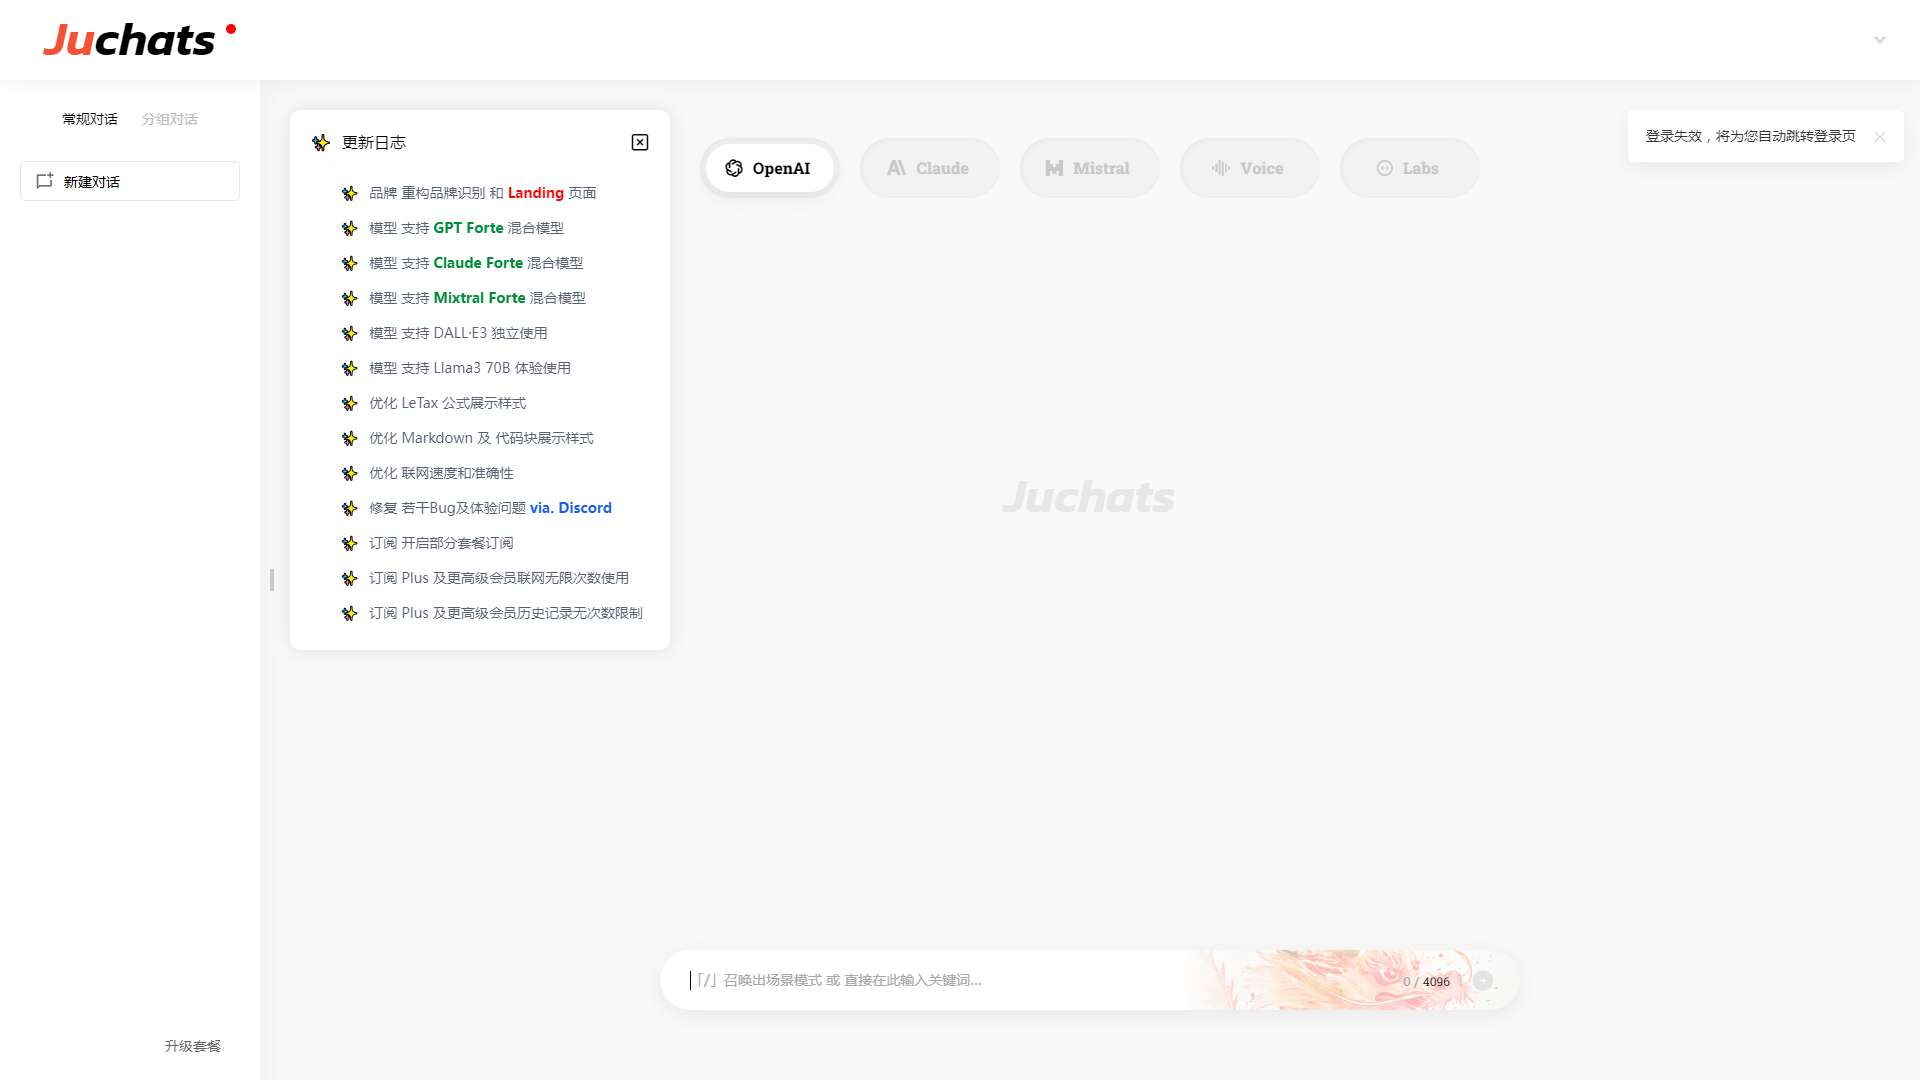Dismiss the 登录失效 notification
Viewport: 1920px width, 1080px height.
[1880, 137]
